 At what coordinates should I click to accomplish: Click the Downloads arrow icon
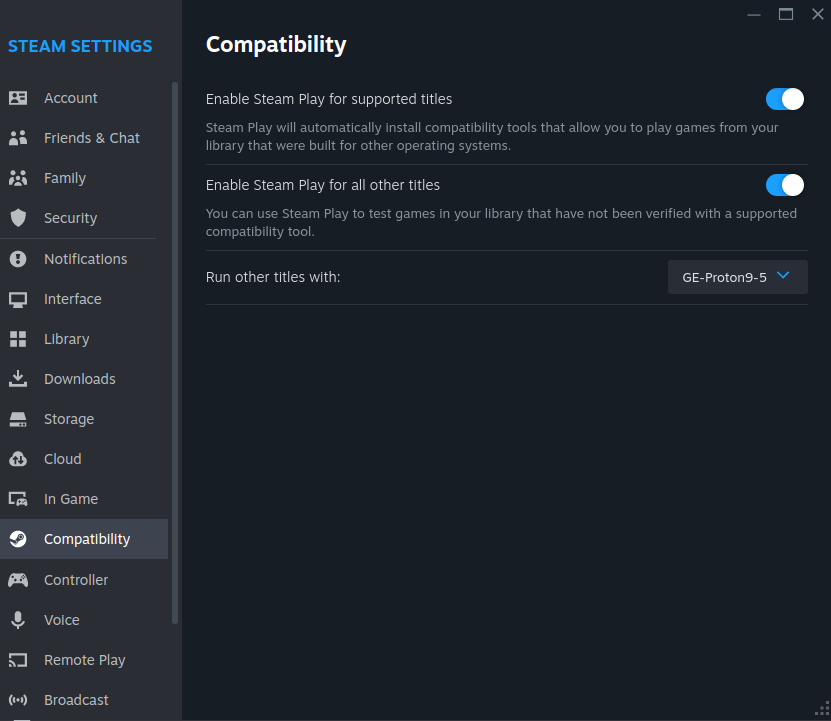pos(18,379)
